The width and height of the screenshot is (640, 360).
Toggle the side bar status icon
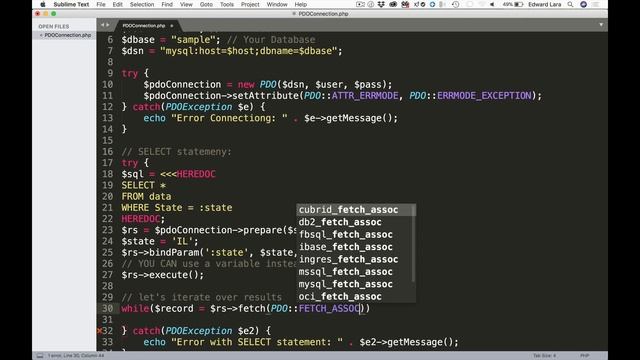[x=40, y=356]
